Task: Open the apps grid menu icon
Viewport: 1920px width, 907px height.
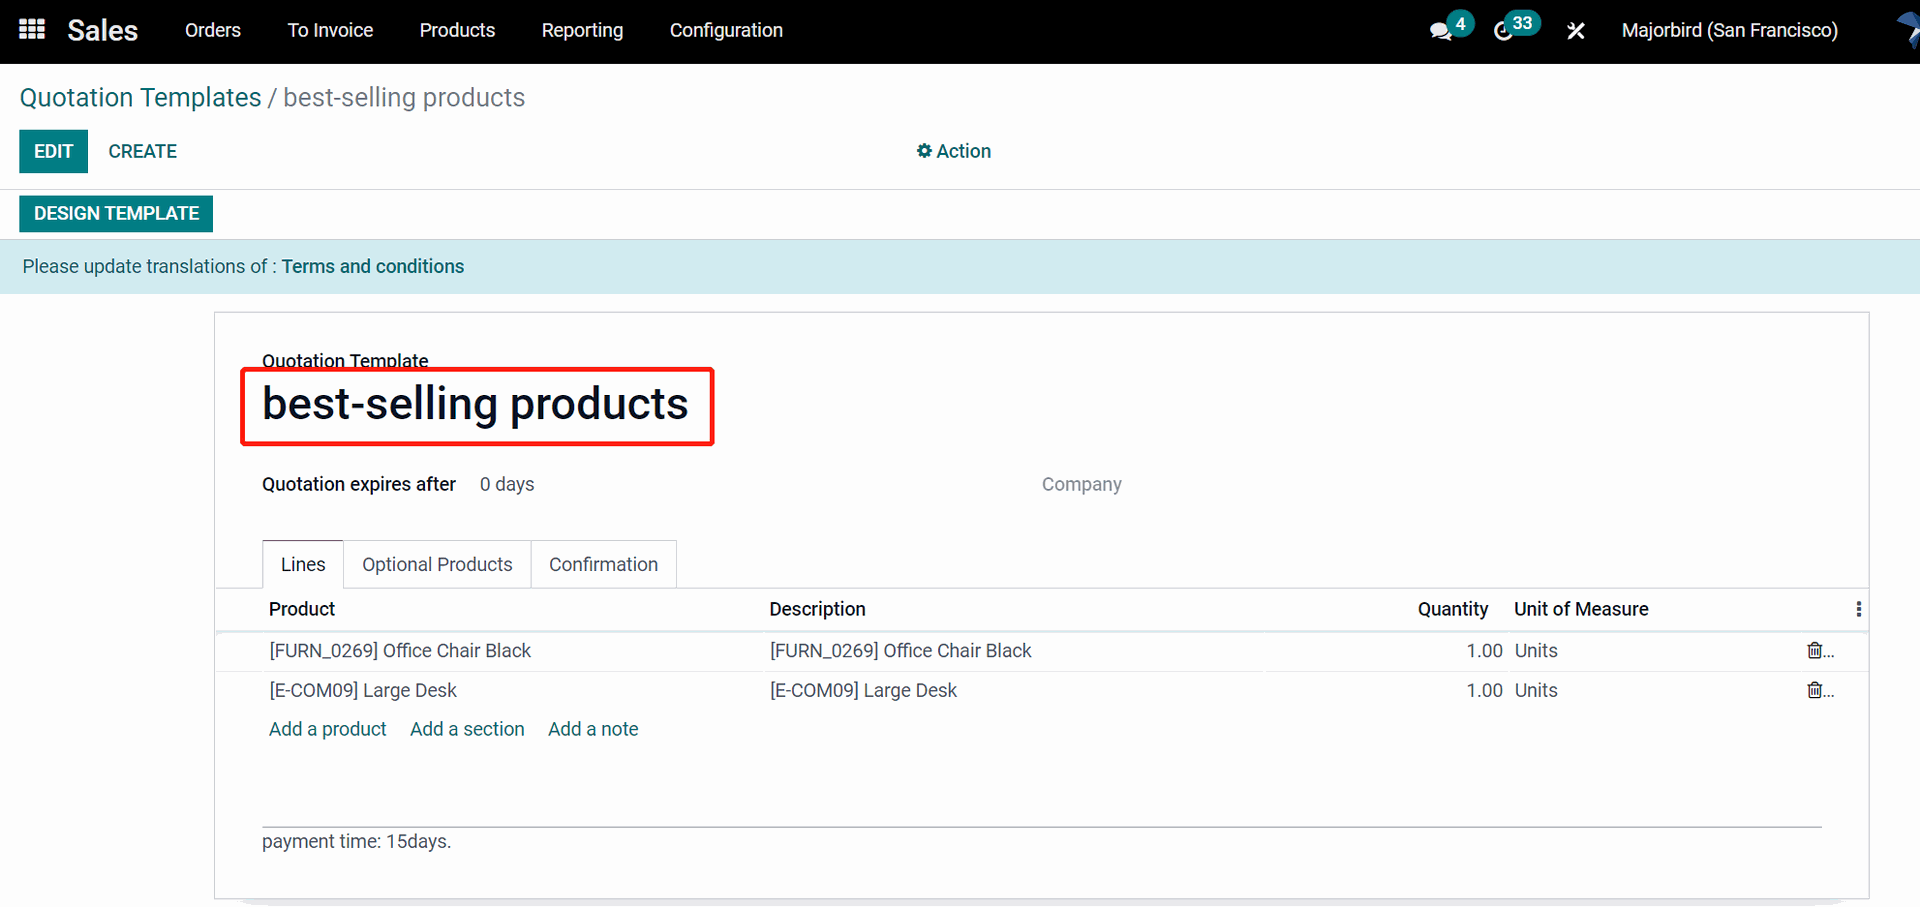Action: tap(32, 30)
